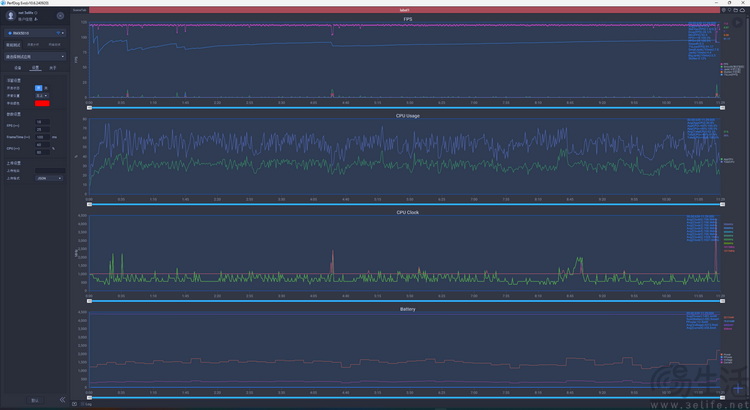The width and height of the screenshot is (750, 410).
Task: Click the CPU threshold field showing 80
Action: click(x=42, y=152)
